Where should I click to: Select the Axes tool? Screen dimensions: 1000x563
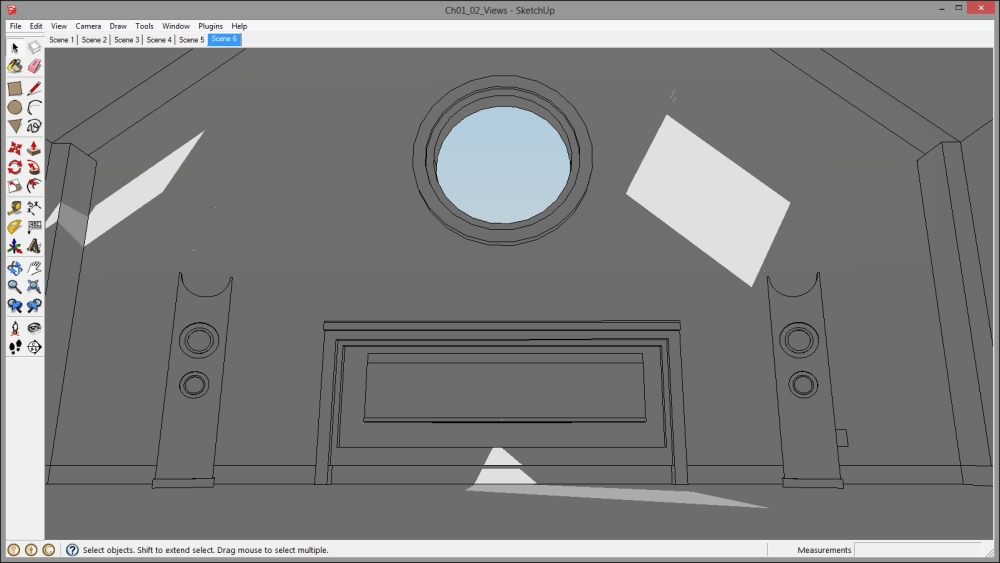15,245
